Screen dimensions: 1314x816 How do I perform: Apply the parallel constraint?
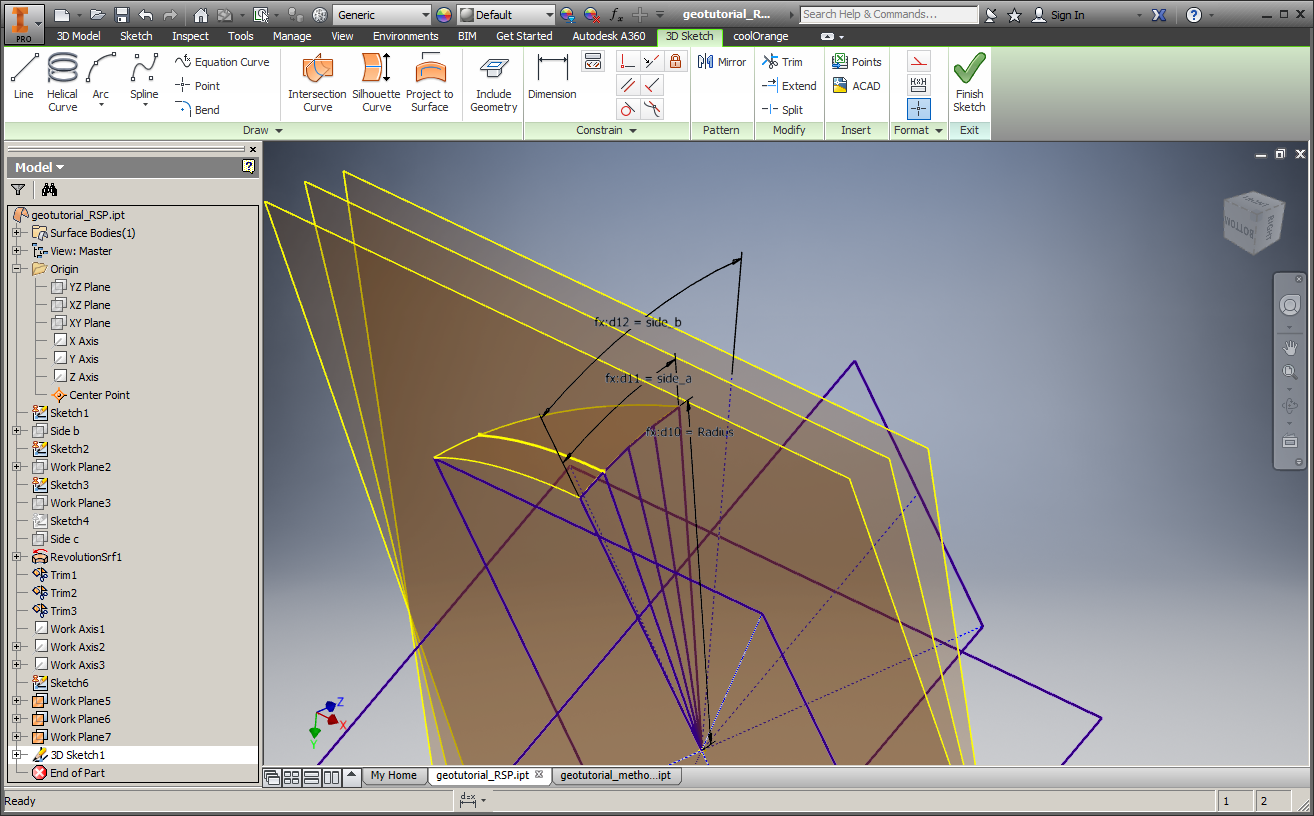pyautogui.click(x=627, y=85)
